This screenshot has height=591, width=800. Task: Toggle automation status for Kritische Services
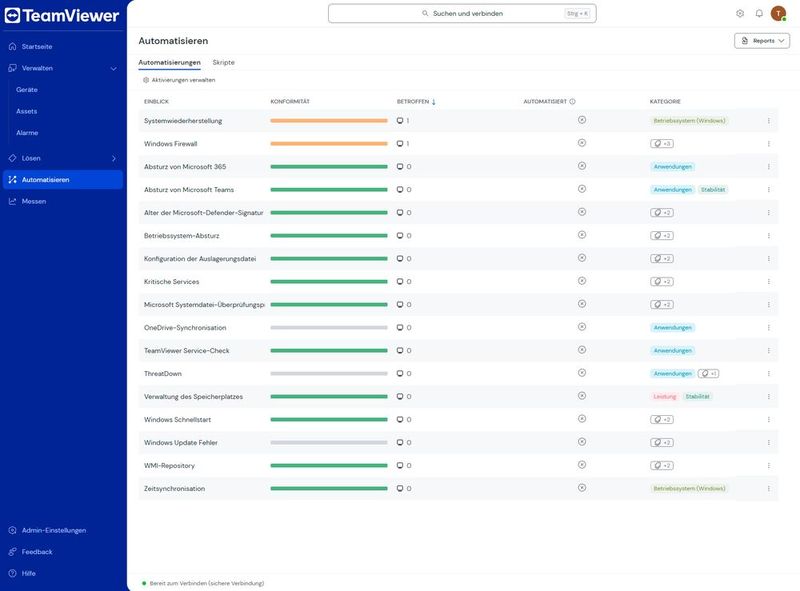pos(582,281)
